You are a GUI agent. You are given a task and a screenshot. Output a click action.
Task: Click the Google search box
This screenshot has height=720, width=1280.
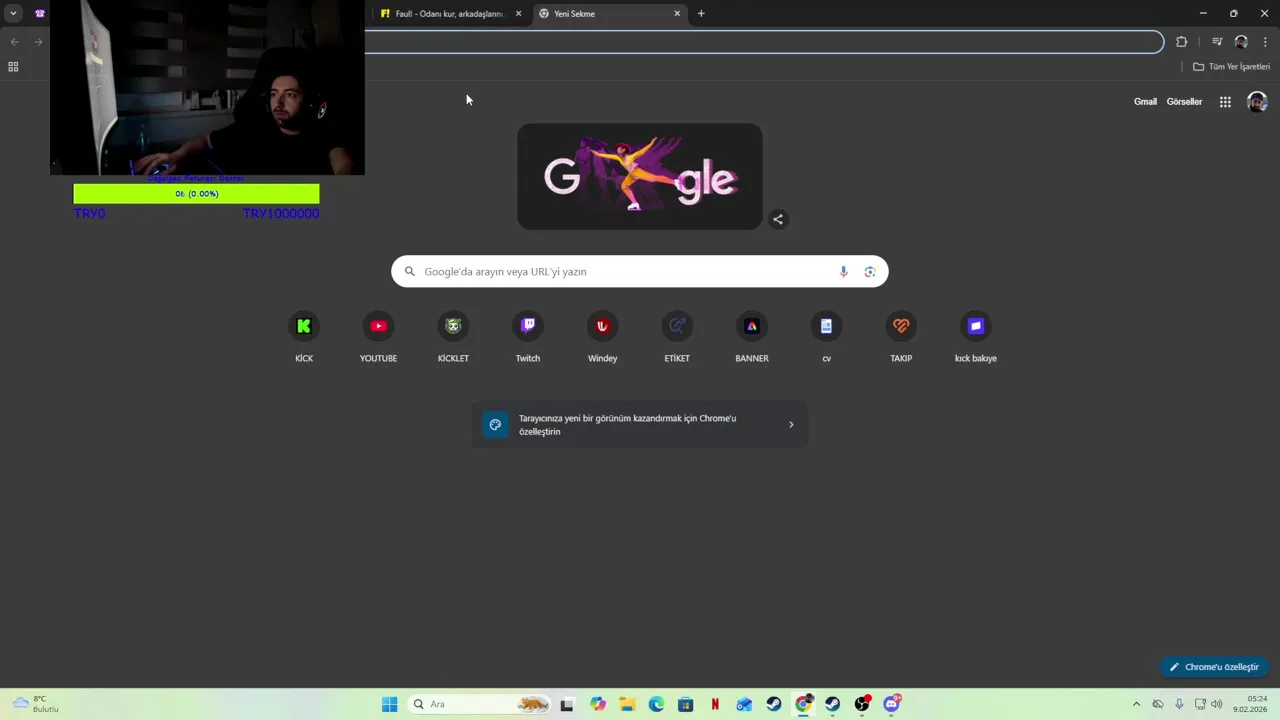point(640,272)
